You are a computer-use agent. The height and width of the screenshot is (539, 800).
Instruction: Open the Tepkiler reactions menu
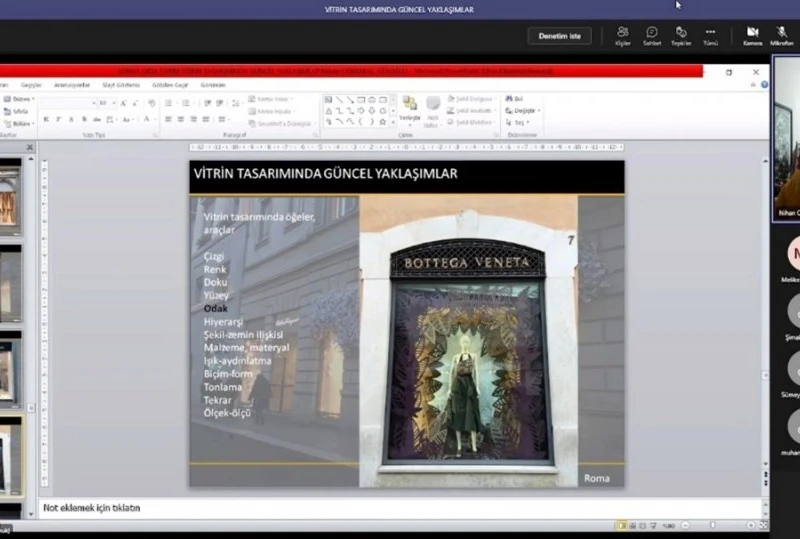(681, 34)
